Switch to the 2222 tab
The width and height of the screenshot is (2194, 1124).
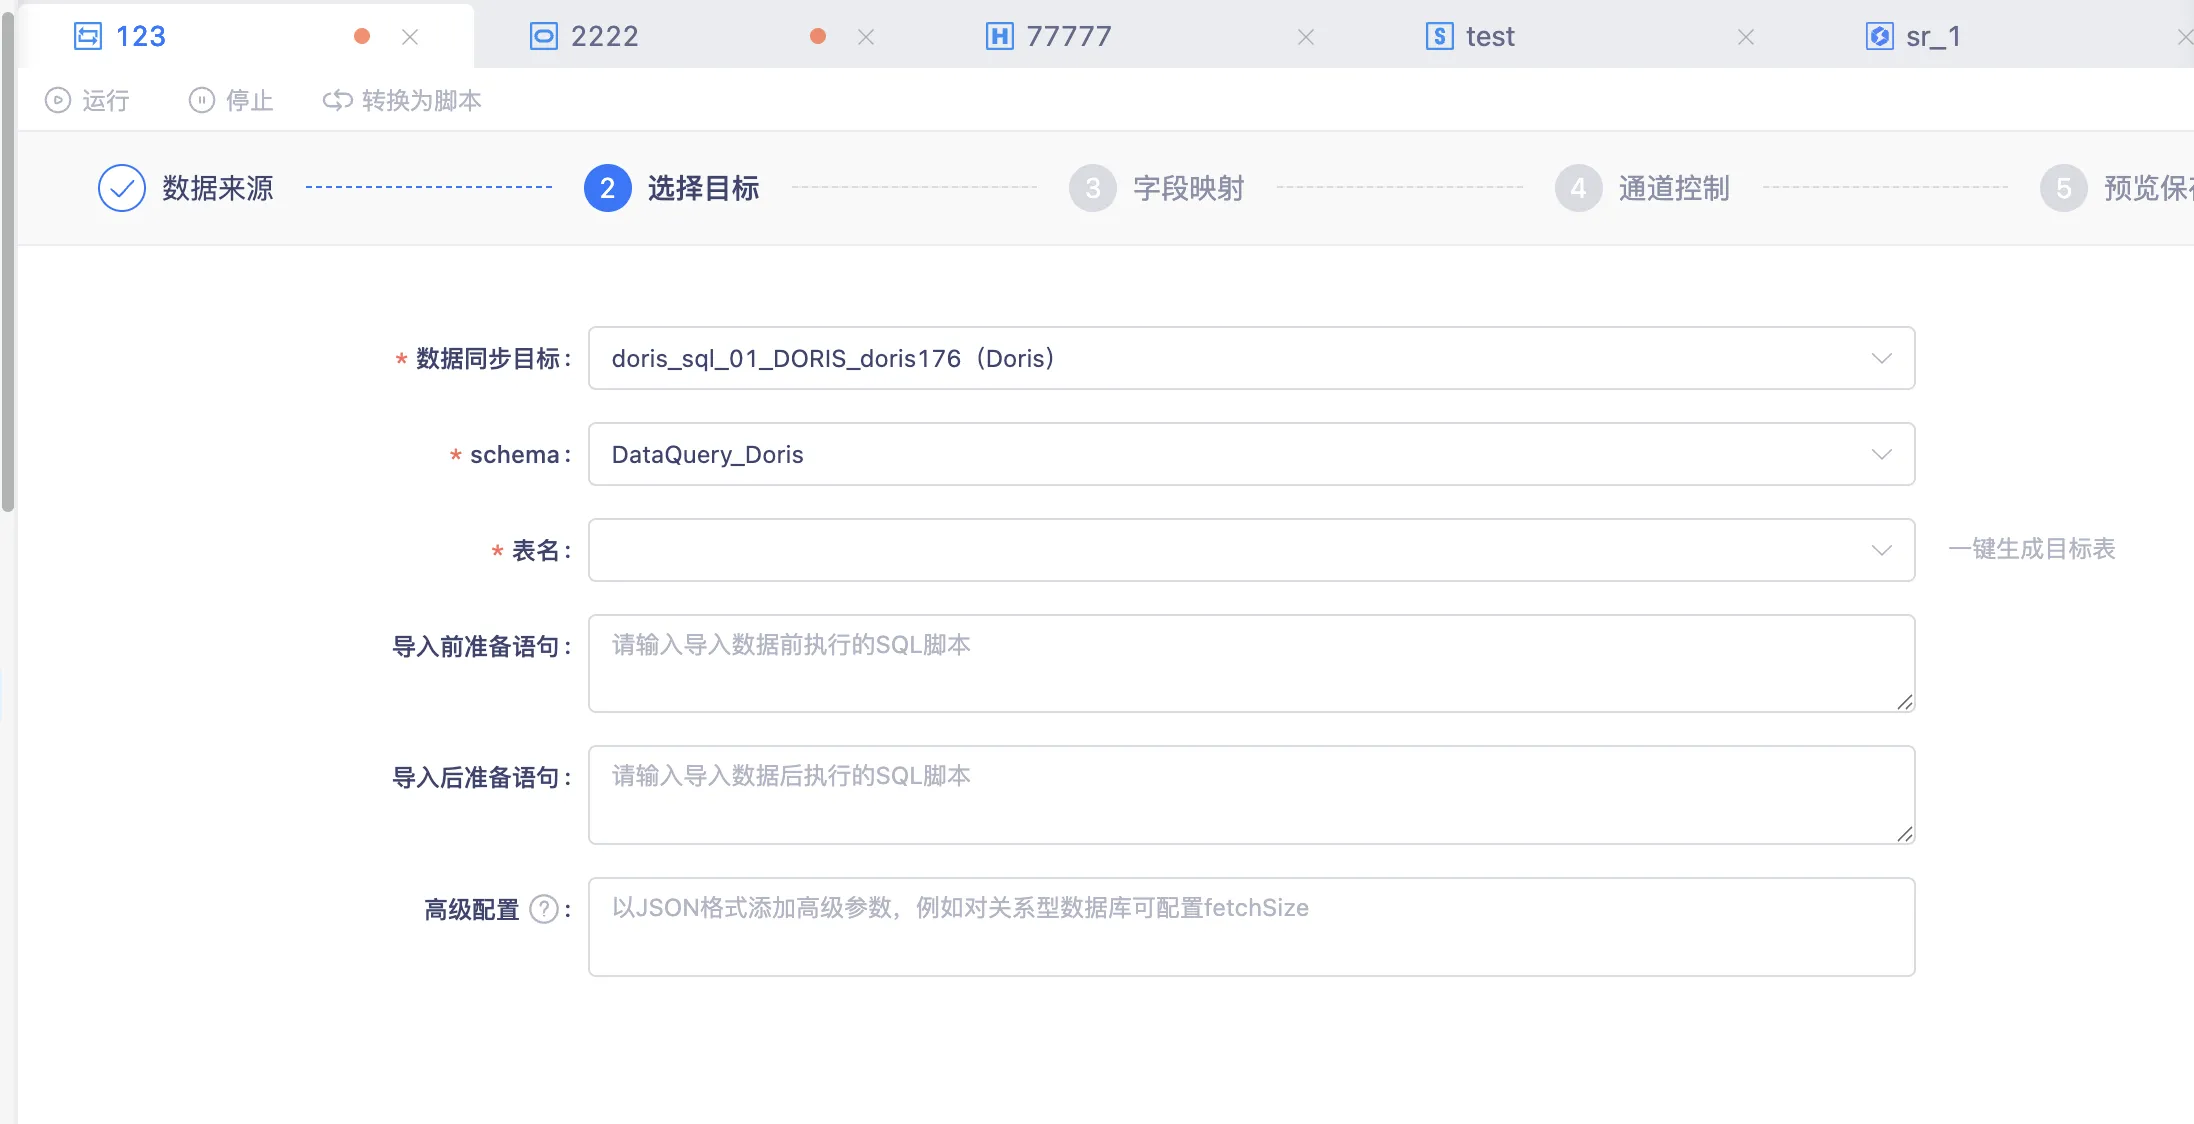click(604, 37)
